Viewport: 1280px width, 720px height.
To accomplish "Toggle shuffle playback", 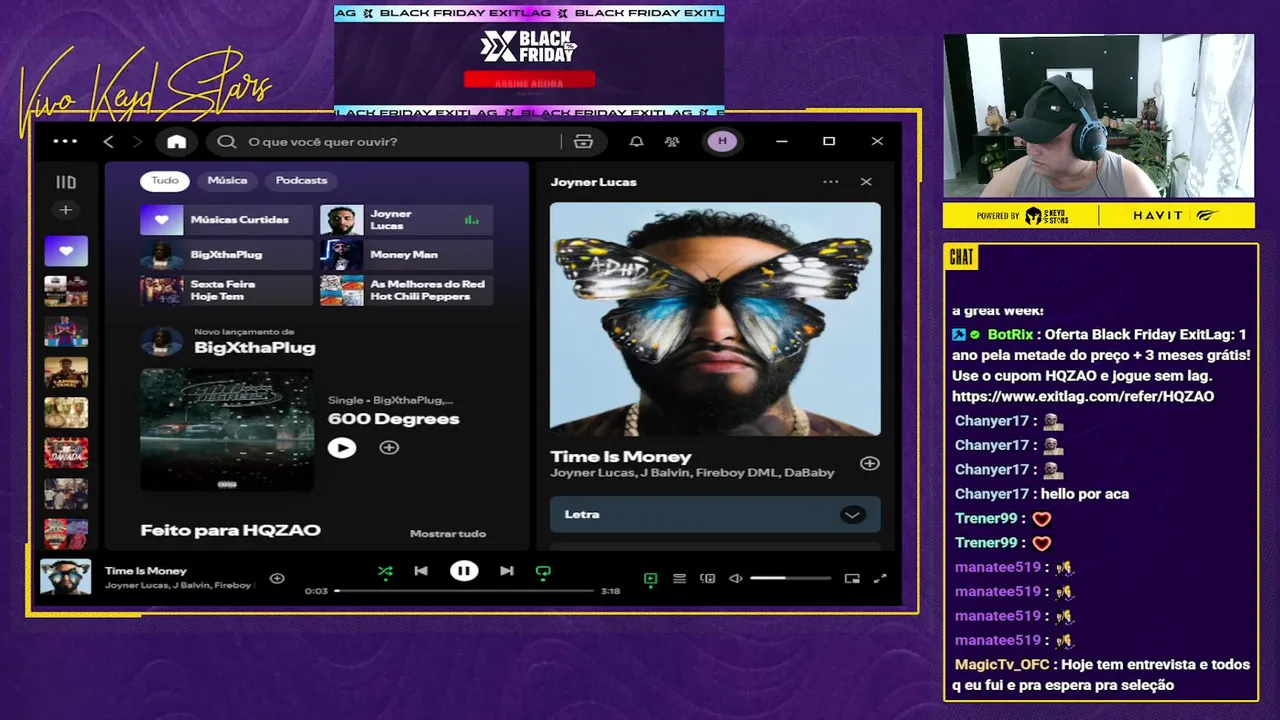I will click(x=385, y=572).
